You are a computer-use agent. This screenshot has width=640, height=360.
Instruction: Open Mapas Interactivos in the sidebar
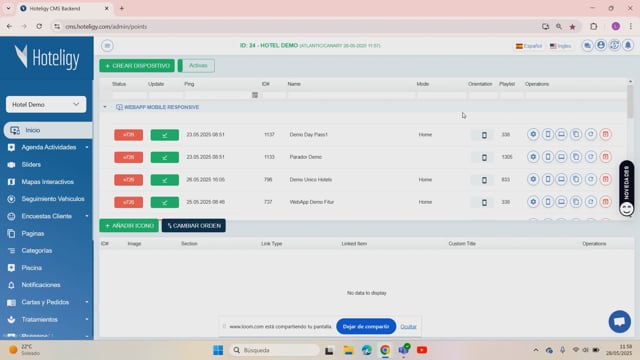(47, 182)
